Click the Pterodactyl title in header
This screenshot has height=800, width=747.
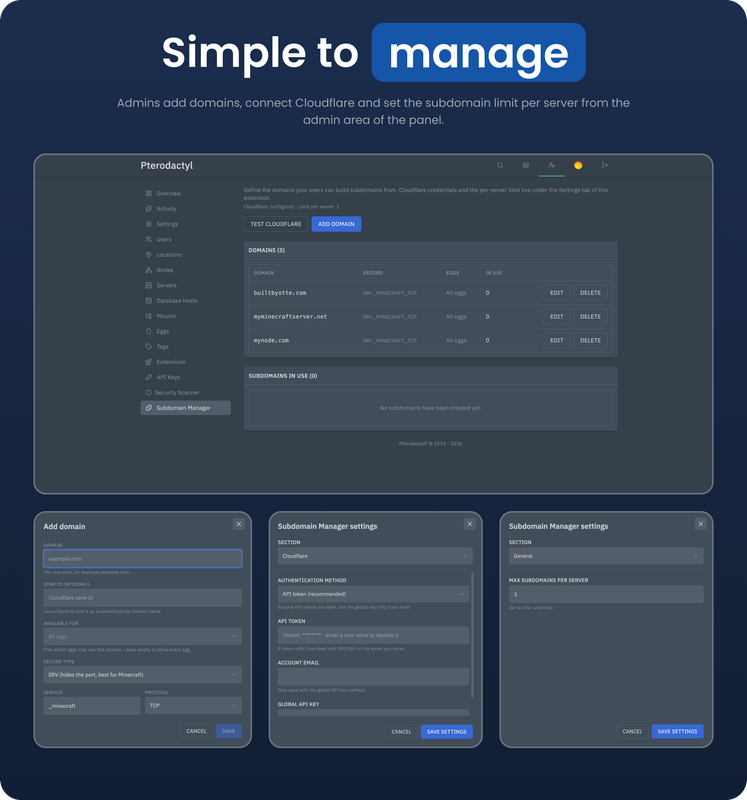(x=166, y=165)
